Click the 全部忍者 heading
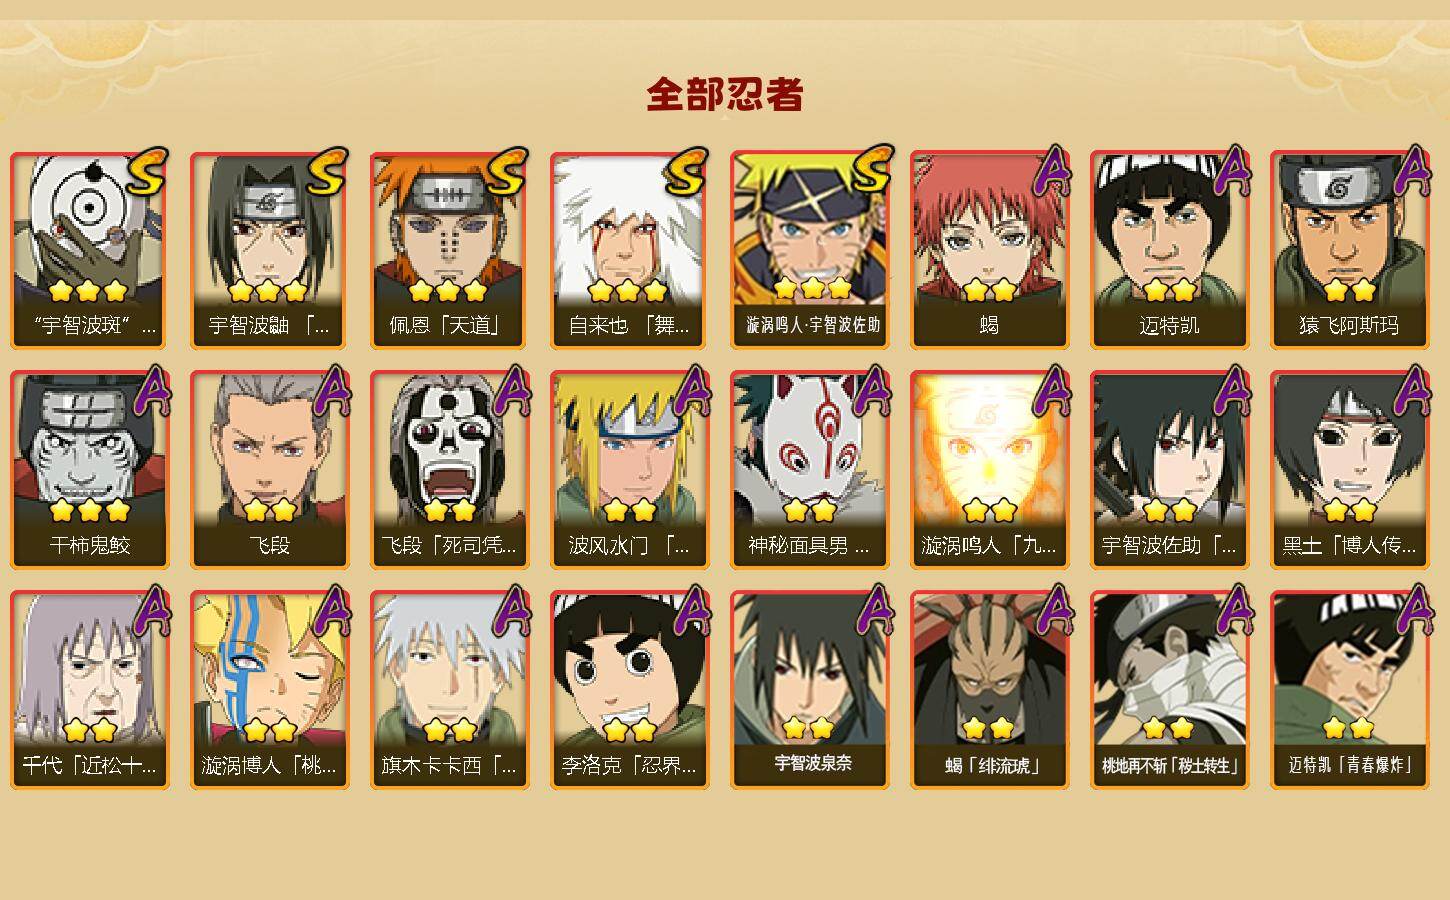This screenshot has width=1450, height=900. coord(725,95)
